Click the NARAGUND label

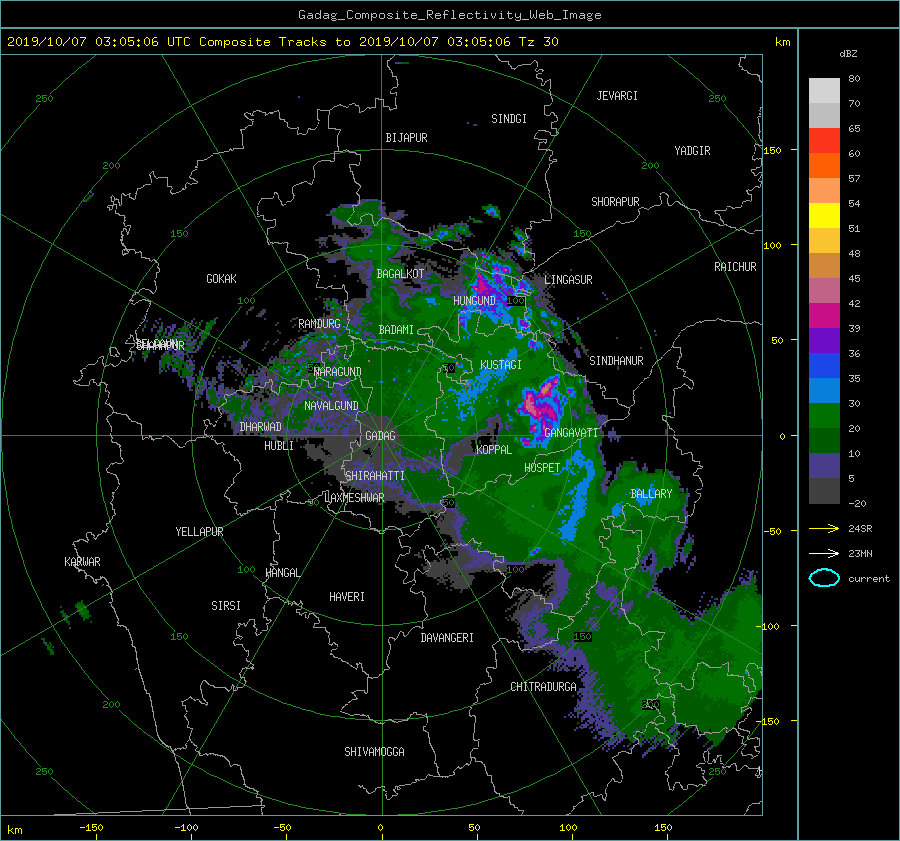[x=338, y=371]
